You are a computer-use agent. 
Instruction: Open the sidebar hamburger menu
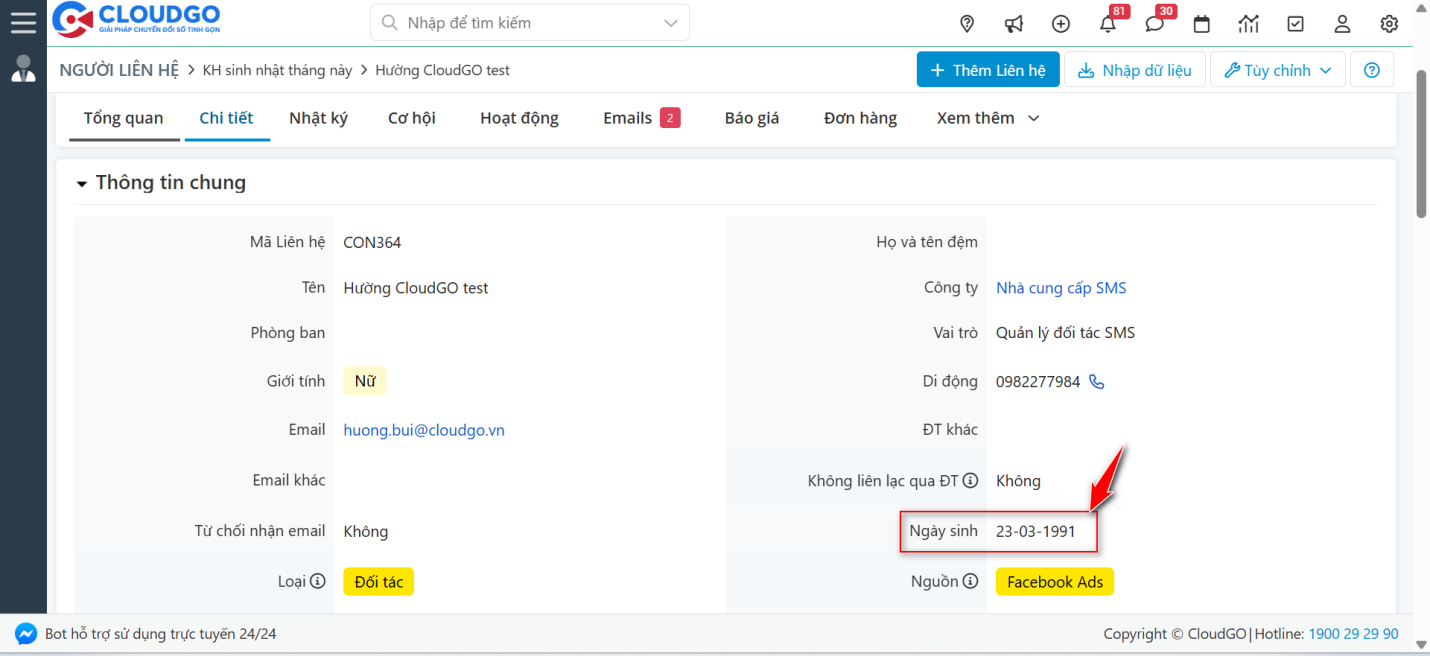[x=23, y=22]
